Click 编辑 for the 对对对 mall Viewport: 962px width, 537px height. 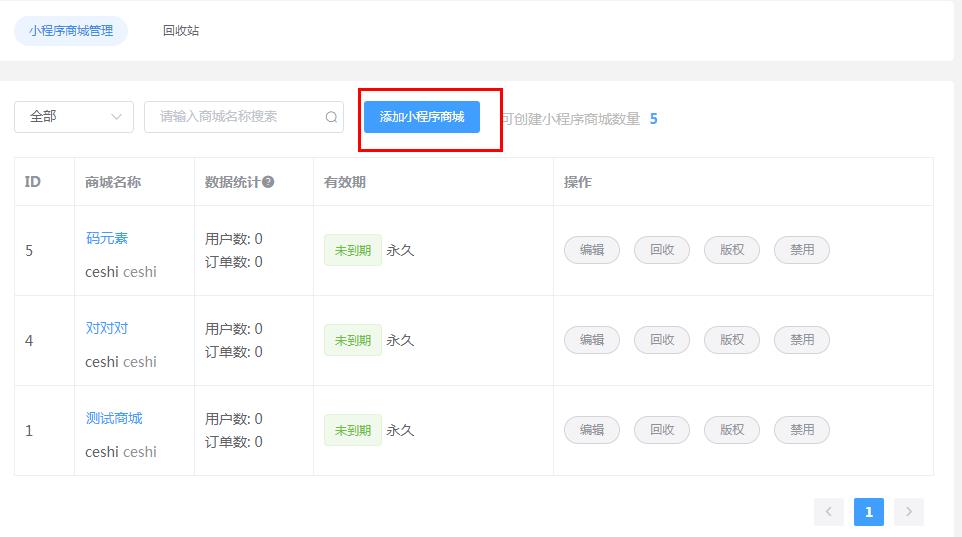click(x=592, y=340)
